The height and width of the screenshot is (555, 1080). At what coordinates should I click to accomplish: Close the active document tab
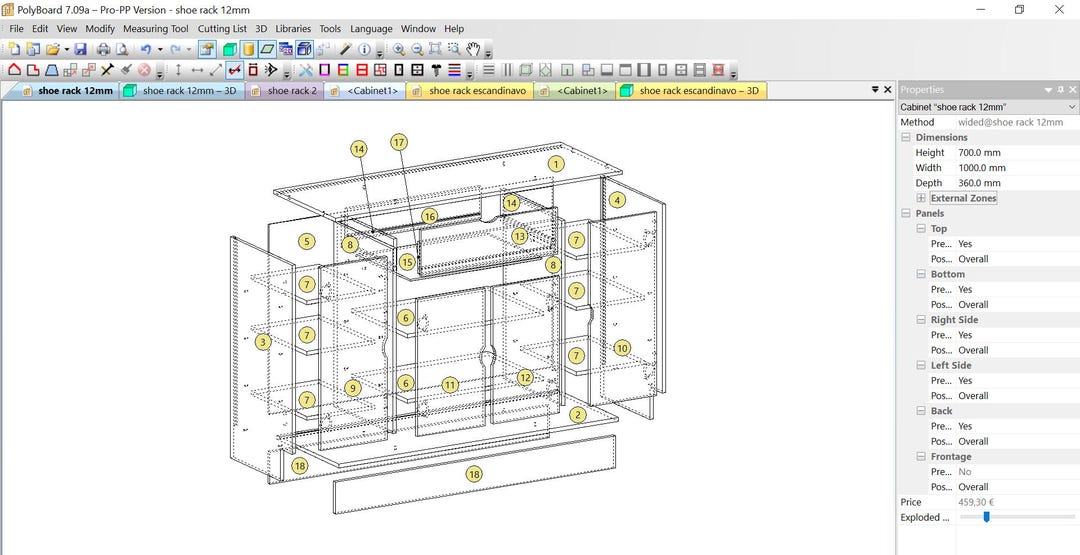pyautogui.click(x=887, y=90)
